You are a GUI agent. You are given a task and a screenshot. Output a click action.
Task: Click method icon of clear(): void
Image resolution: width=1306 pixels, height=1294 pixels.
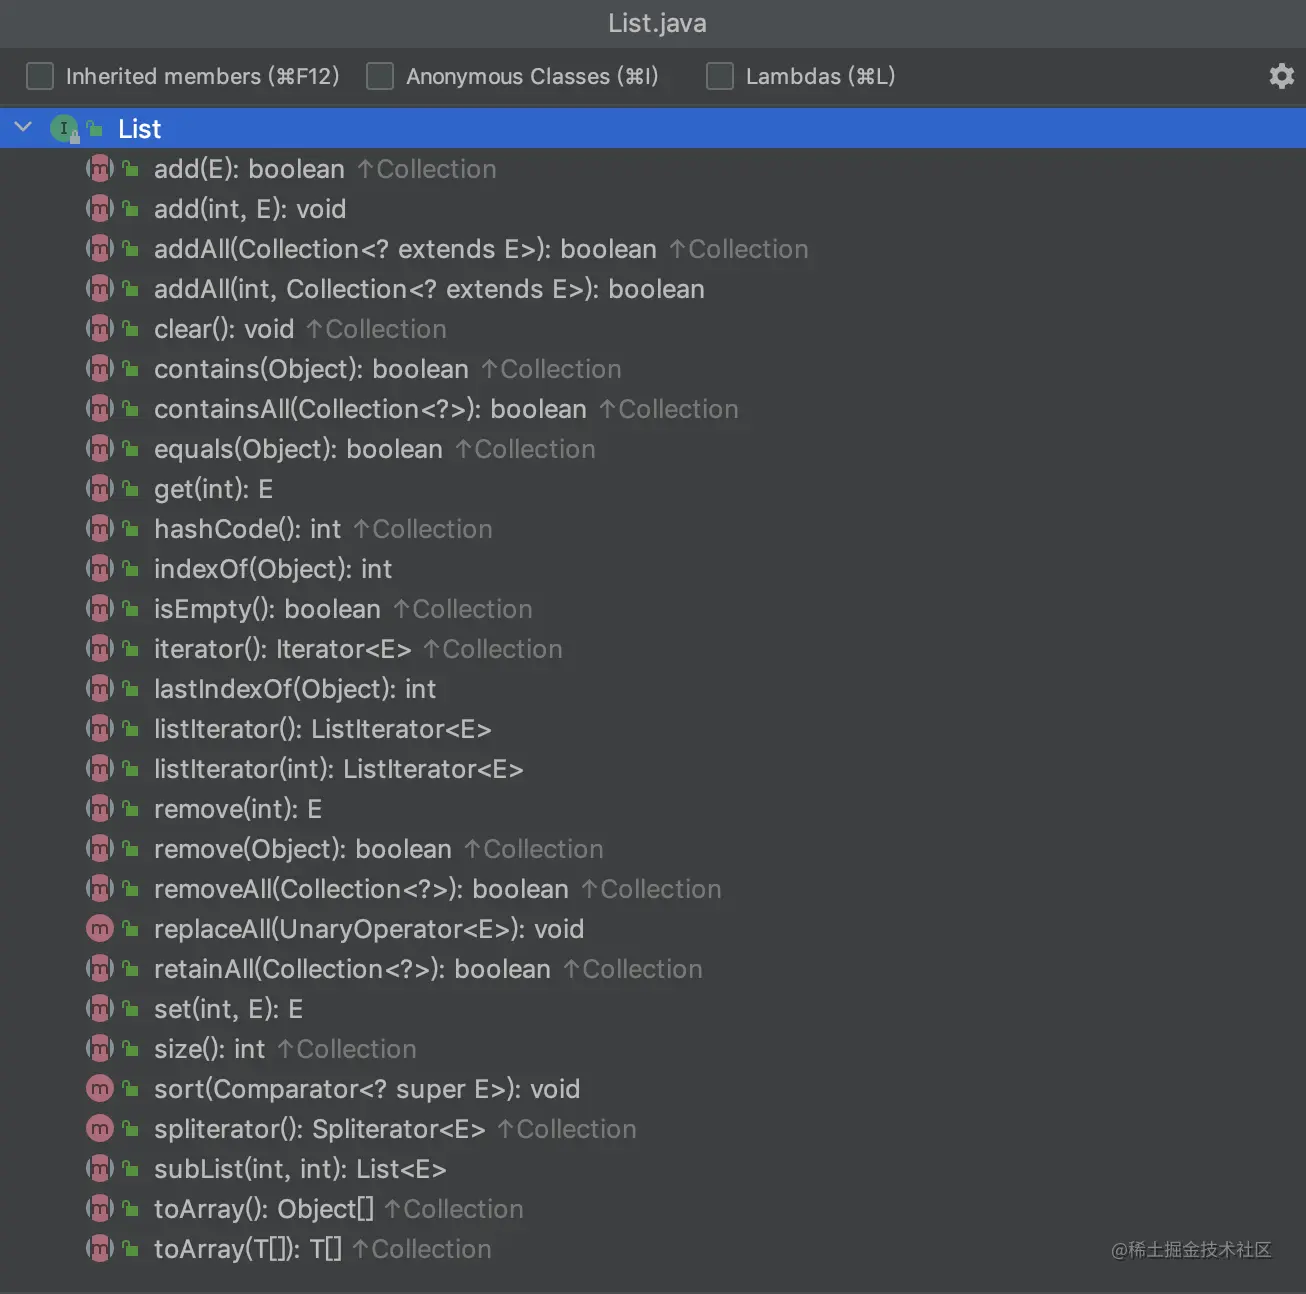click(100, 328)
